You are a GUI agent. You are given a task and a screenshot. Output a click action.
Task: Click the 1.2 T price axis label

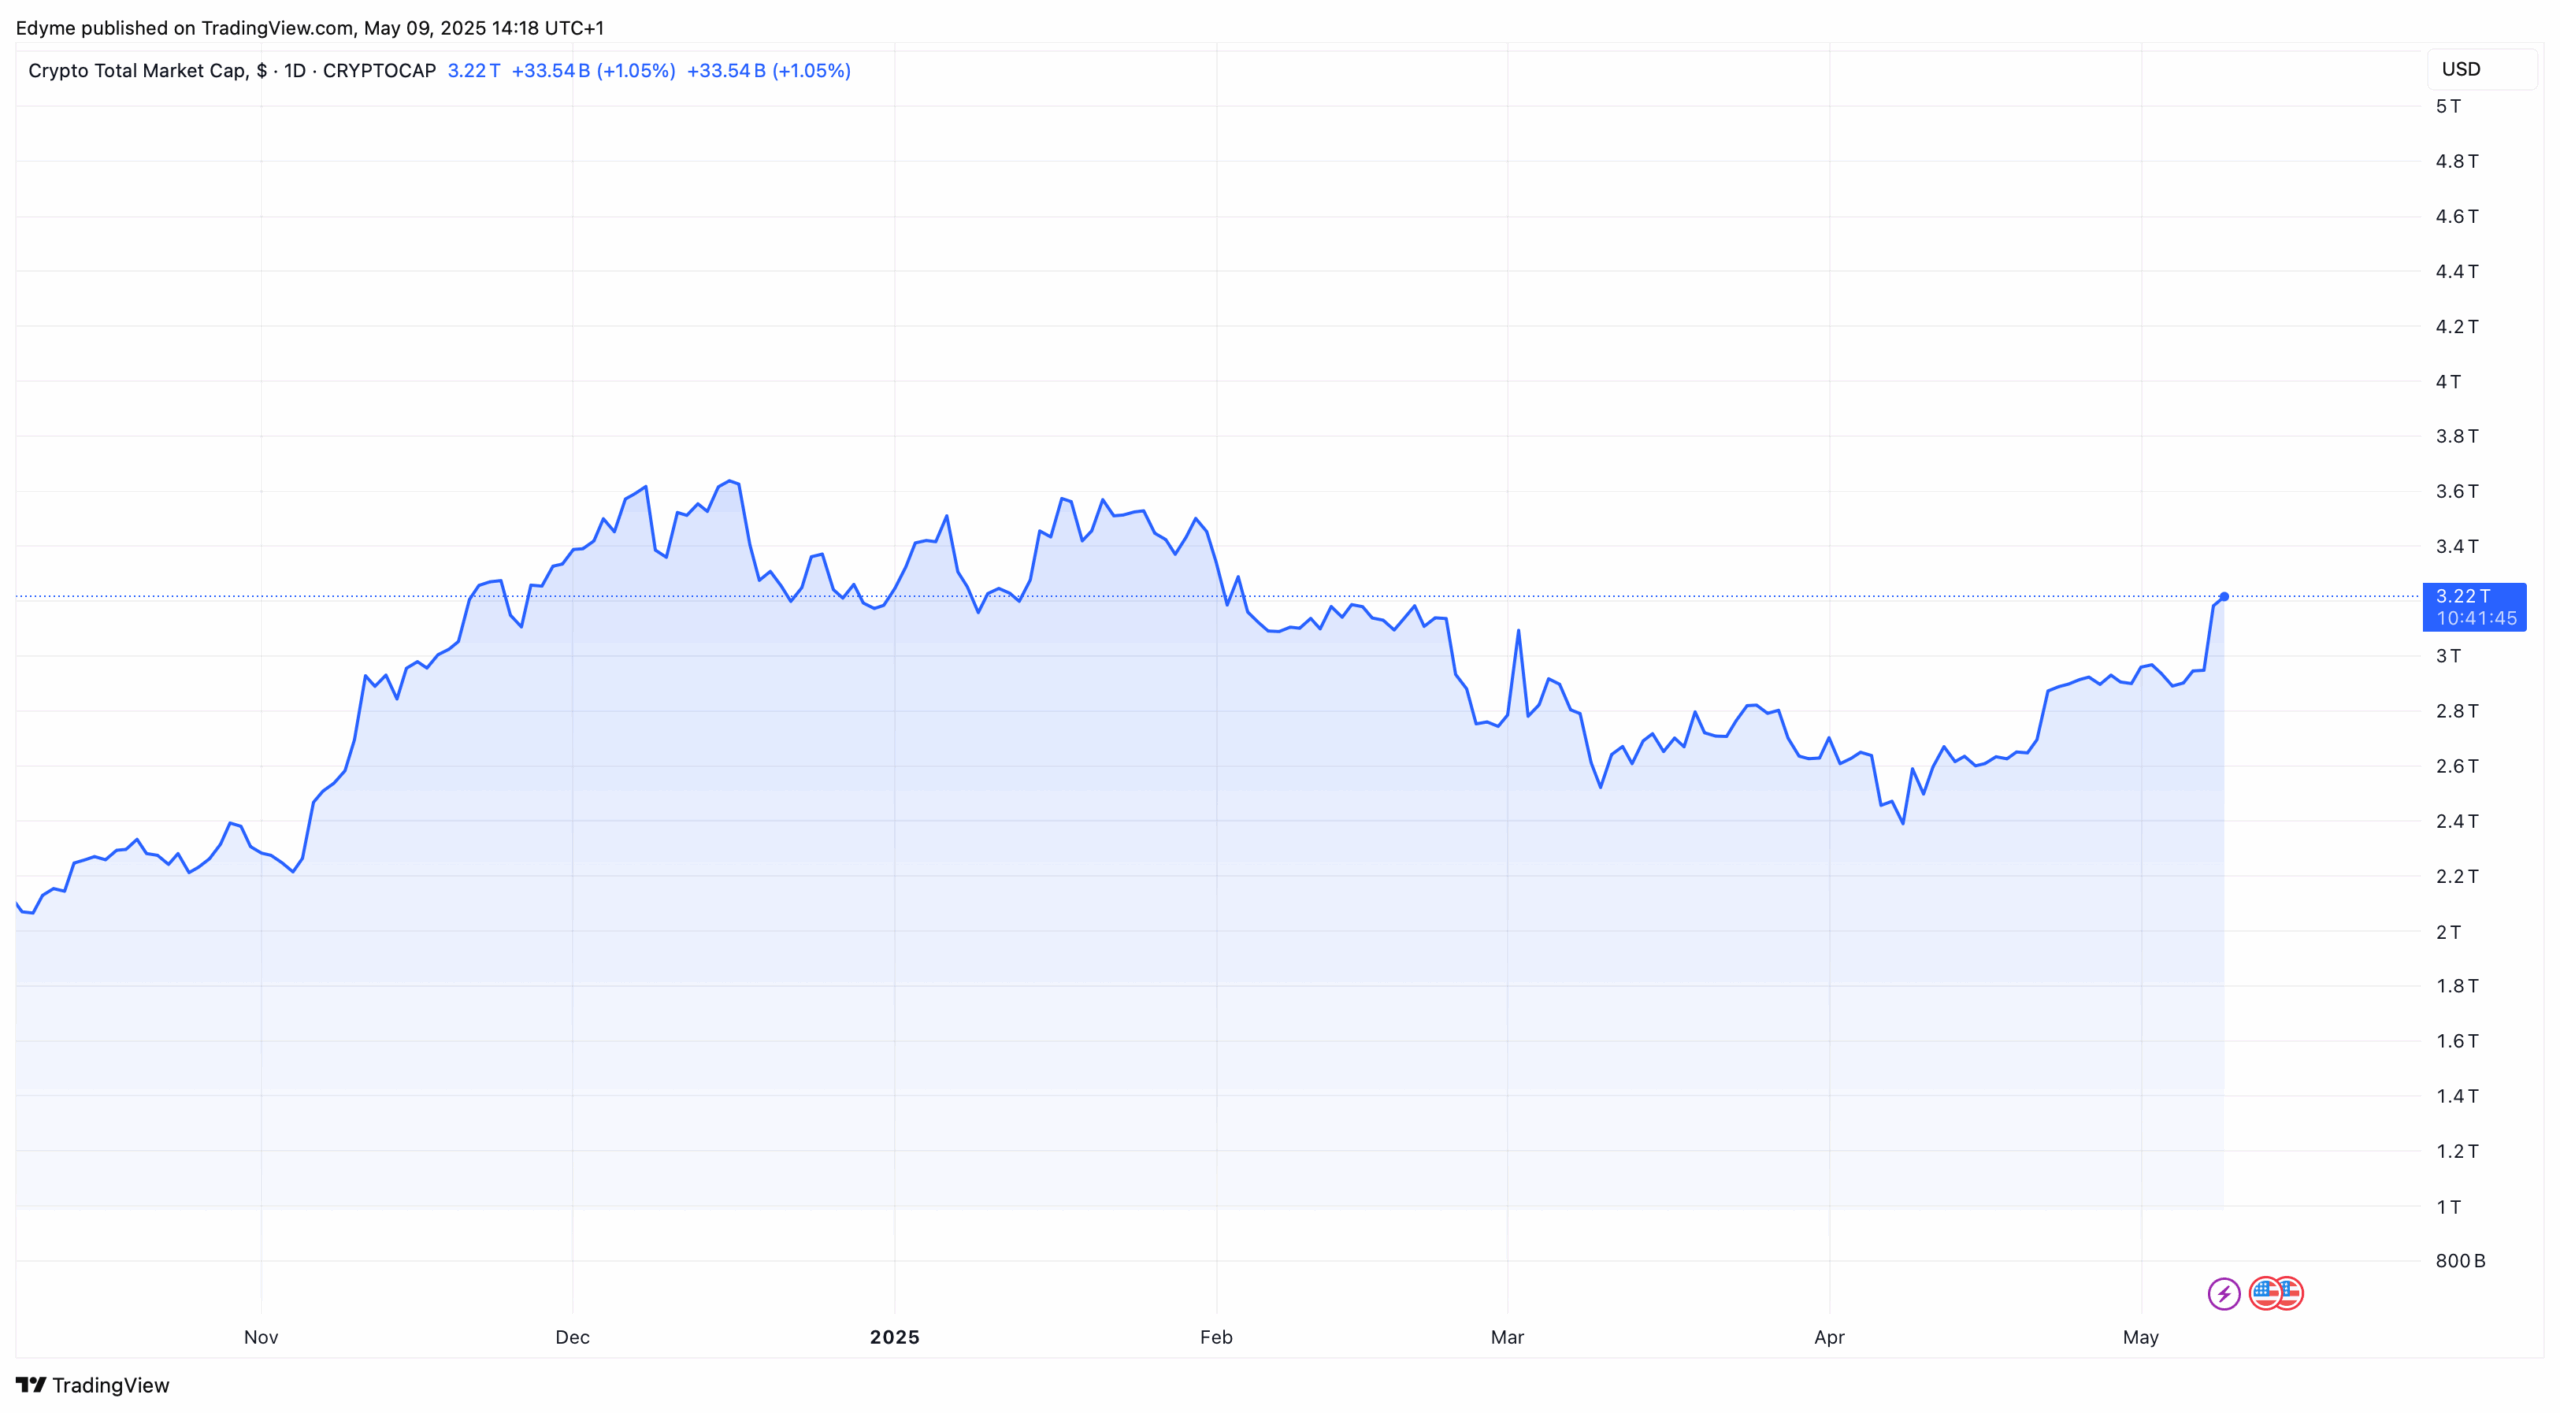2456,1151
